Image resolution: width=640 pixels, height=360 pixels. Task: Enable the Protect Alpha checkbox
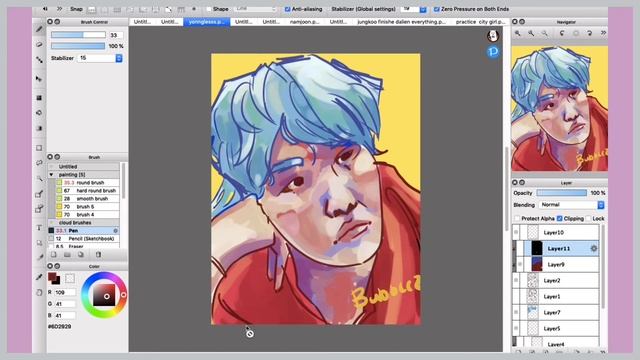tap(517, 219)
